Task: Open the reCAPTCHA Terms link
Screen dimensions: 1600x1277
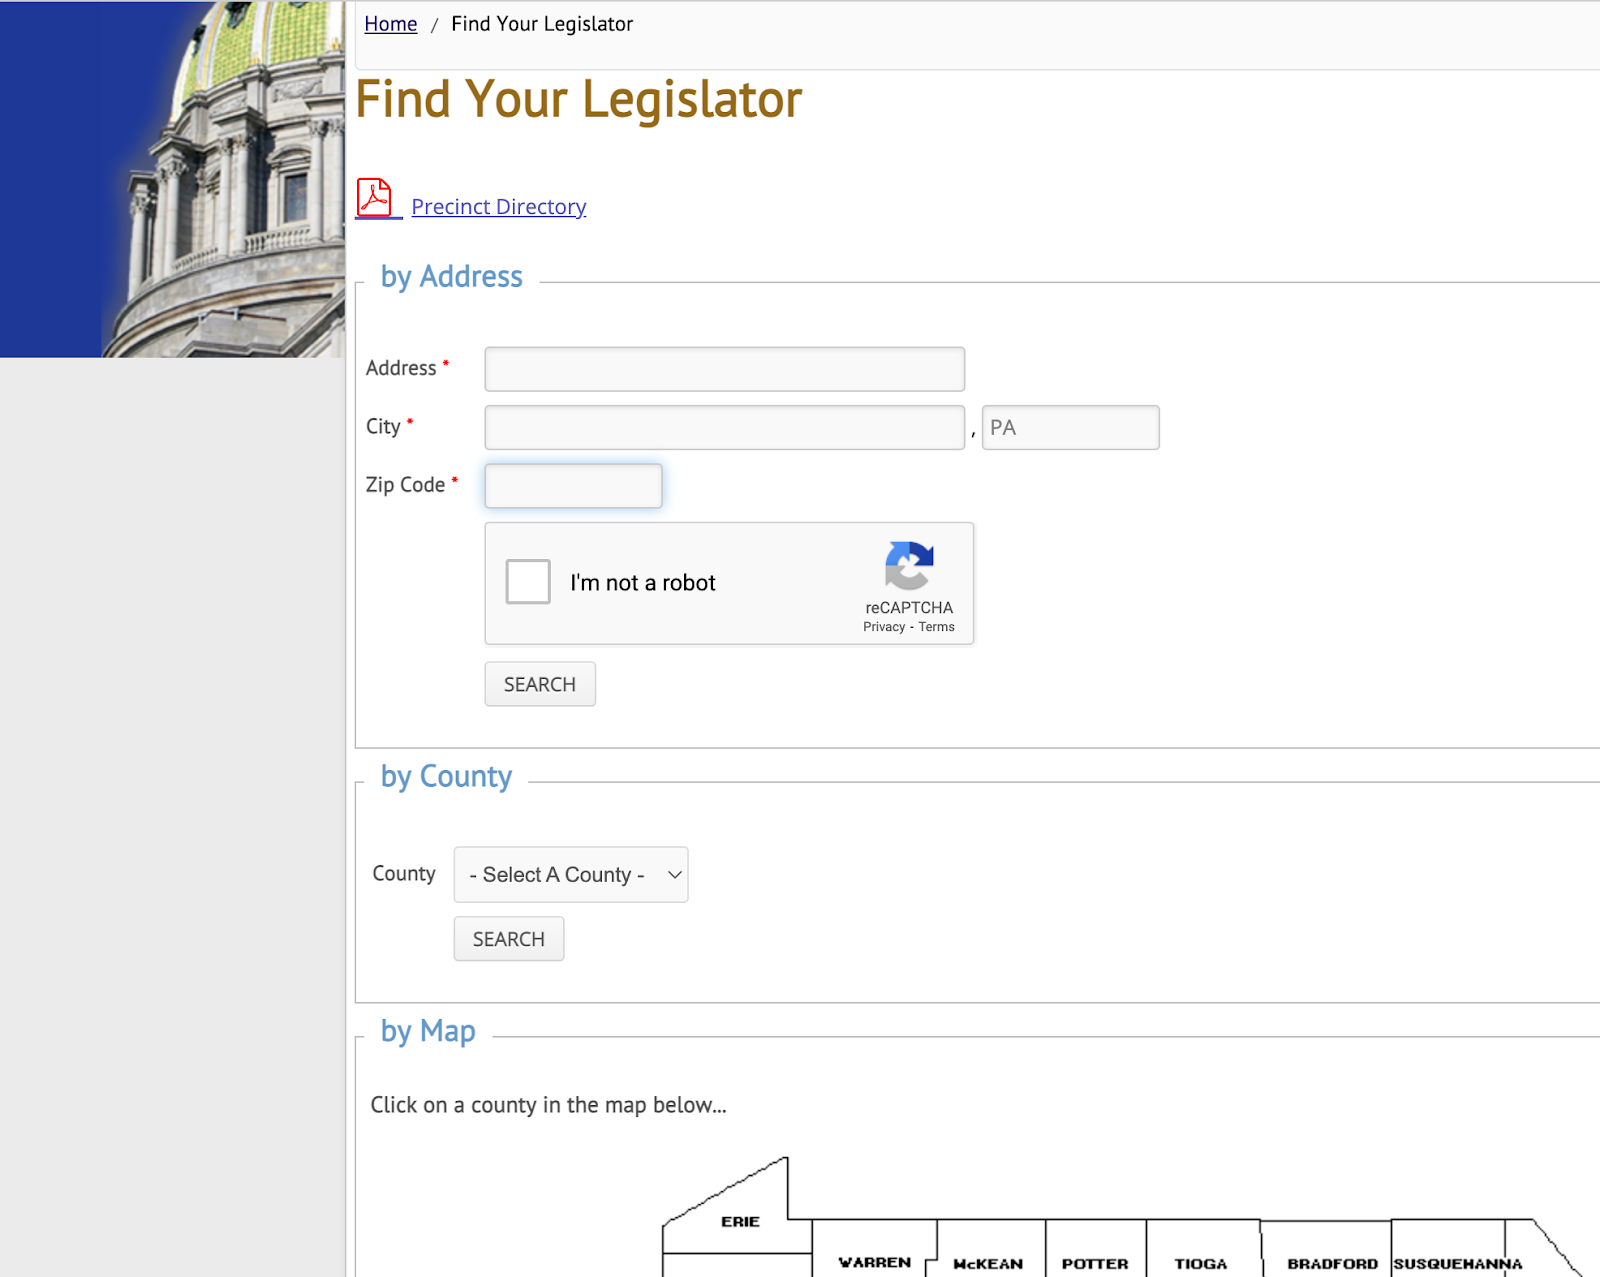Action: 937,627
